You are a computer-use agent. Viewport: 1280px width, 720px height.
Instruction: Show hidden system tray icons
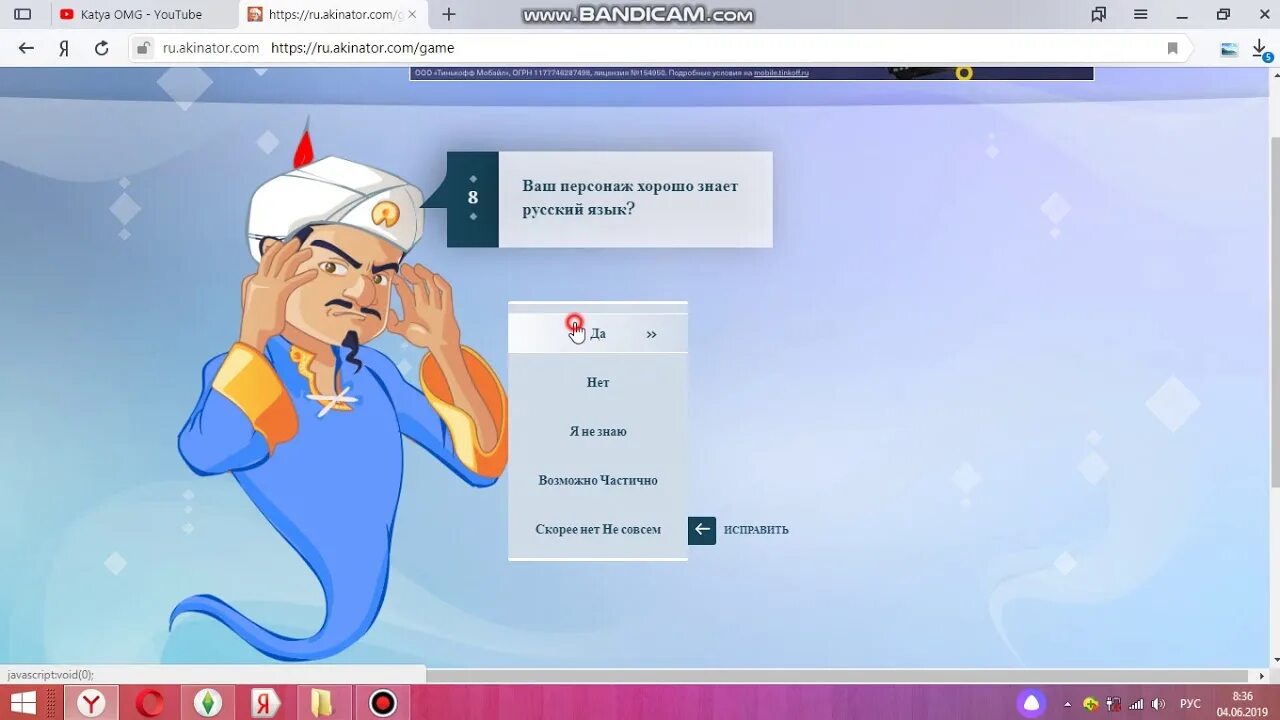(x=1067, y=703)
